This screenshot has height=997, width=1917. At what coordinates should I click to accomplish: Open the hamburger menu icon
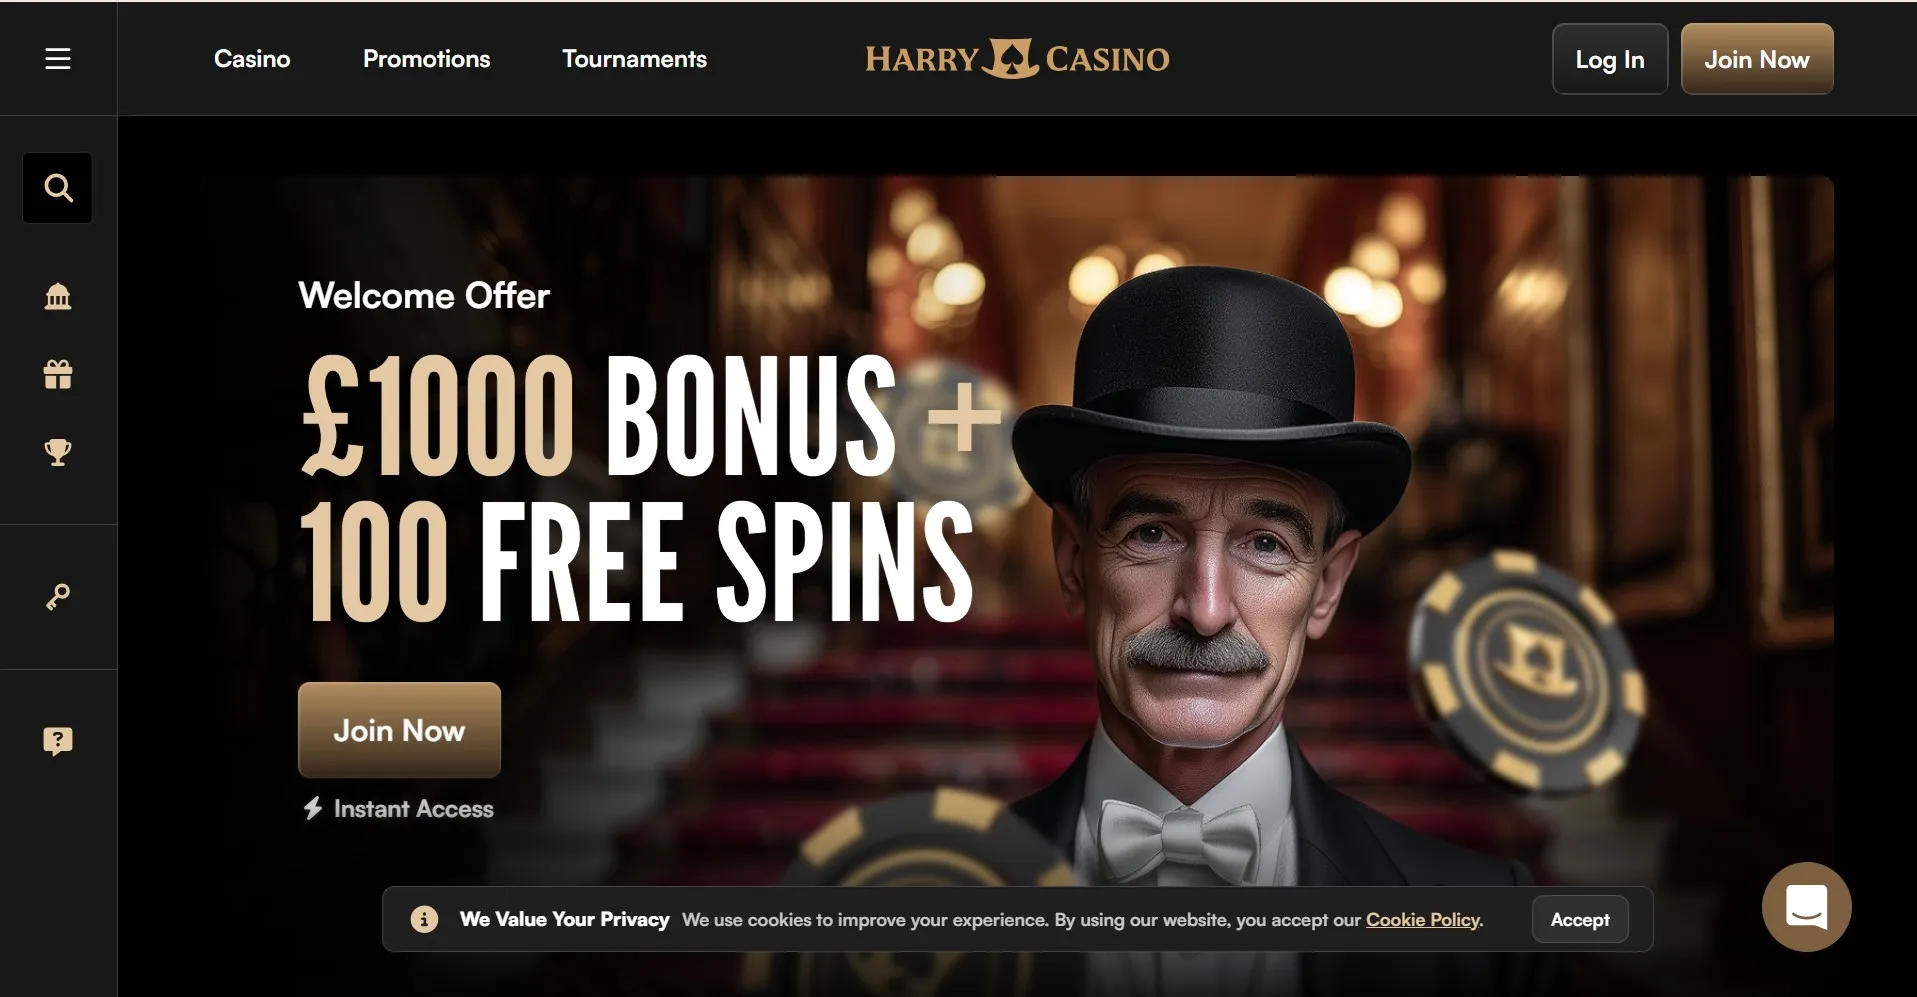point(58,59)
